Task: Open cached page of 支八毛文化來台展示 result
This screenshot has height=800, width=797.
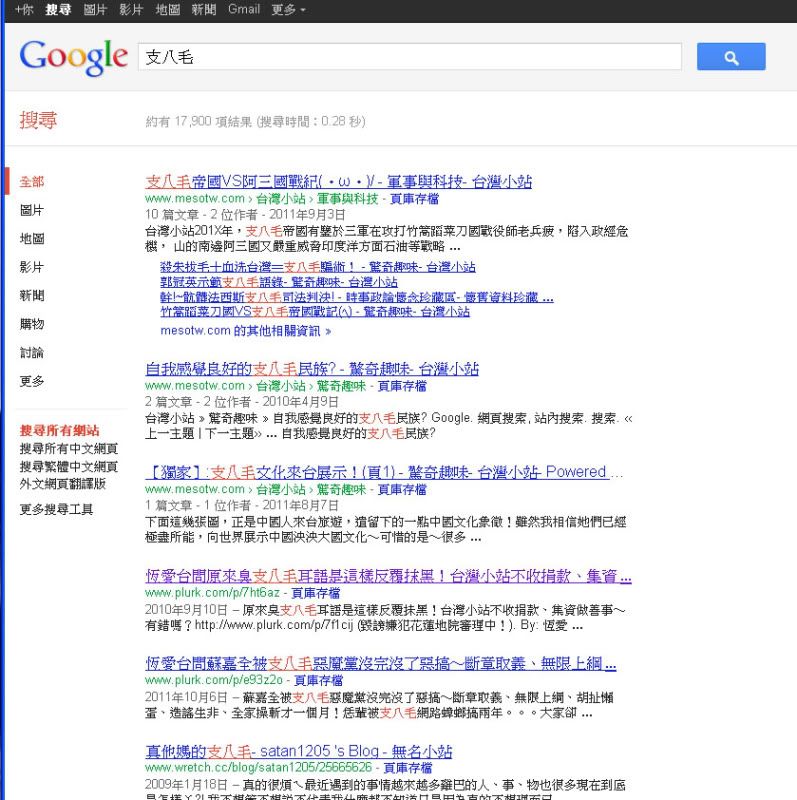Action: pyautogui.click(x=402, y=490)
